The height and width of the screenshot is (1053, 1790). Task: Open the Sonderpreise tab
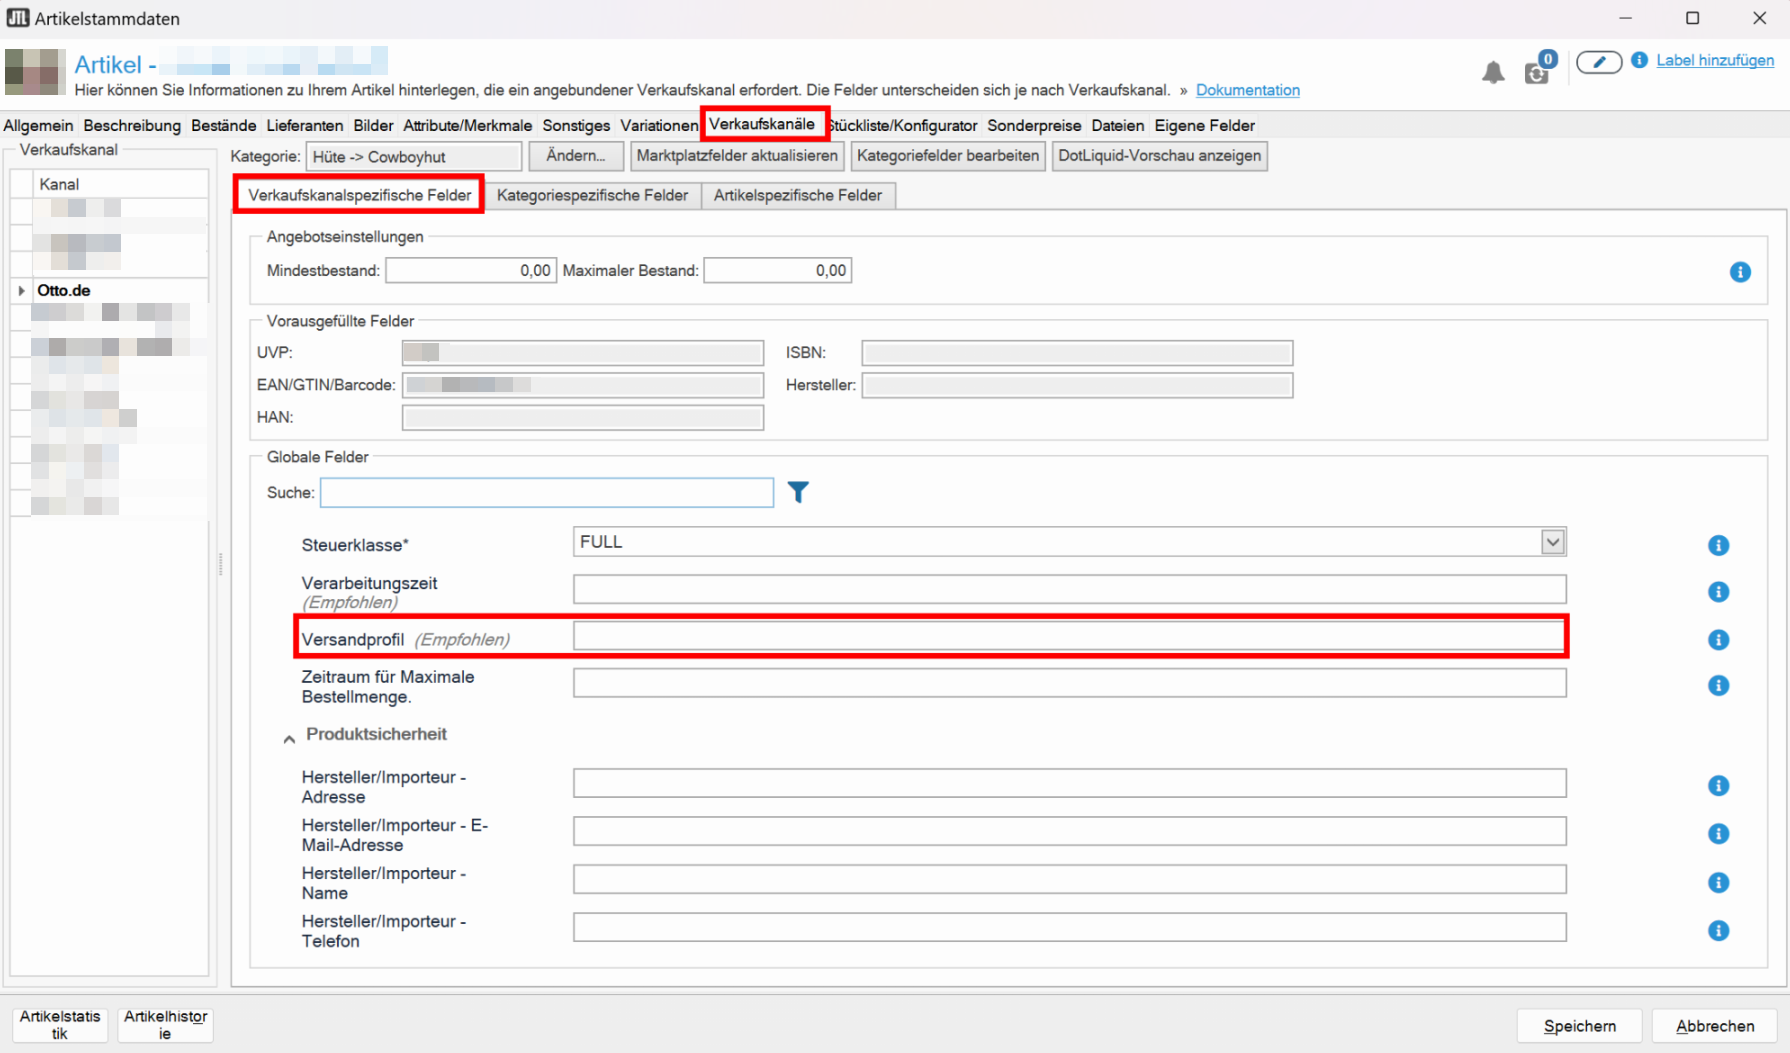coord(1033,125)
